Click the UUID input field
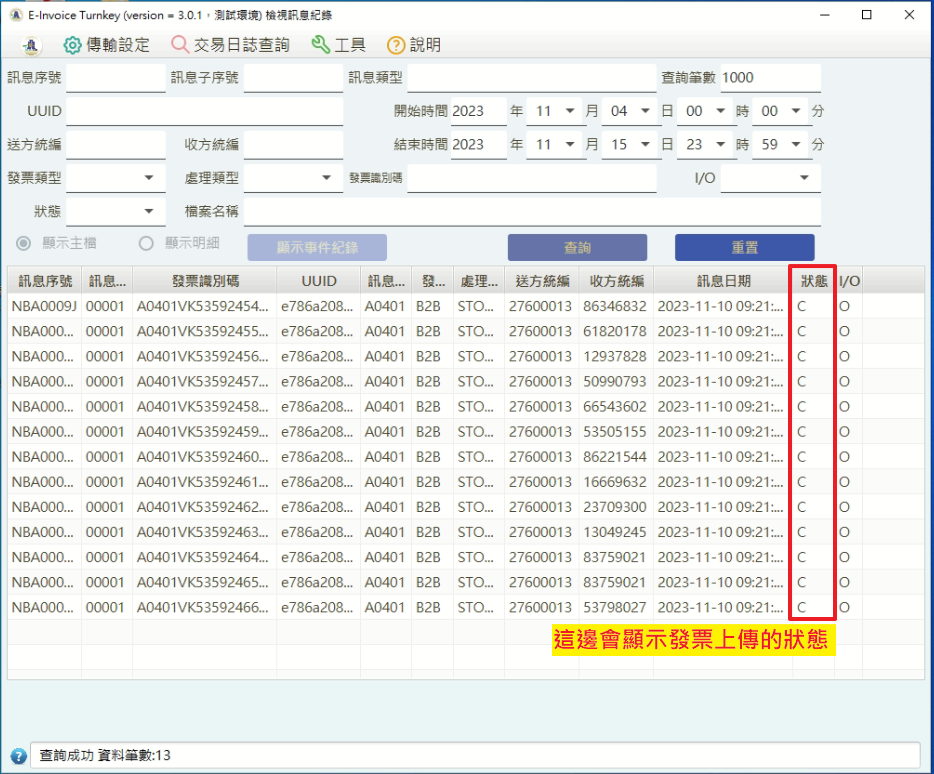 204,111
